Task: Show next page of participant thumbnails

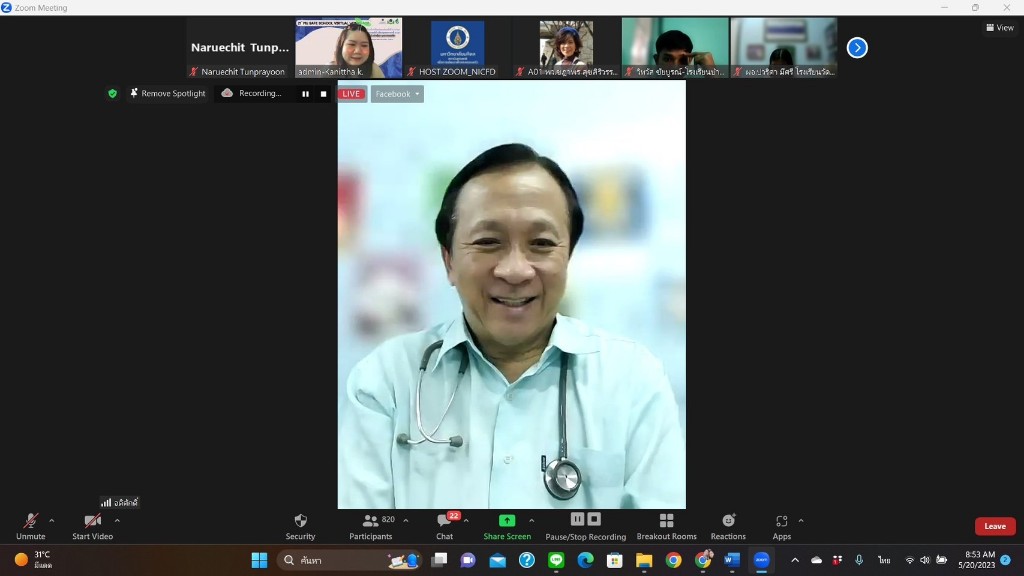Action: [857, 47]
